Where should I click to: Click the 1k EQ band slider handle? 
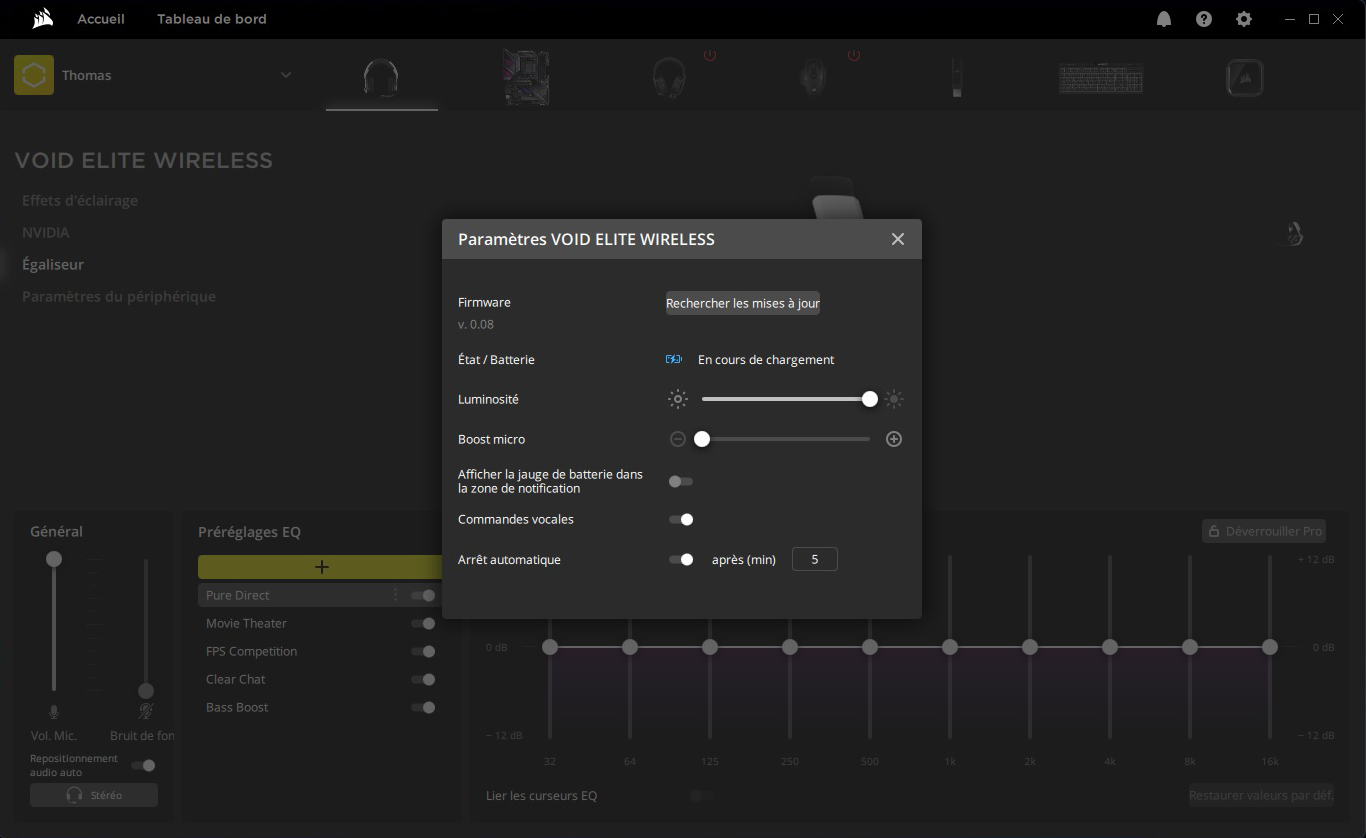[x=950, y=647]
